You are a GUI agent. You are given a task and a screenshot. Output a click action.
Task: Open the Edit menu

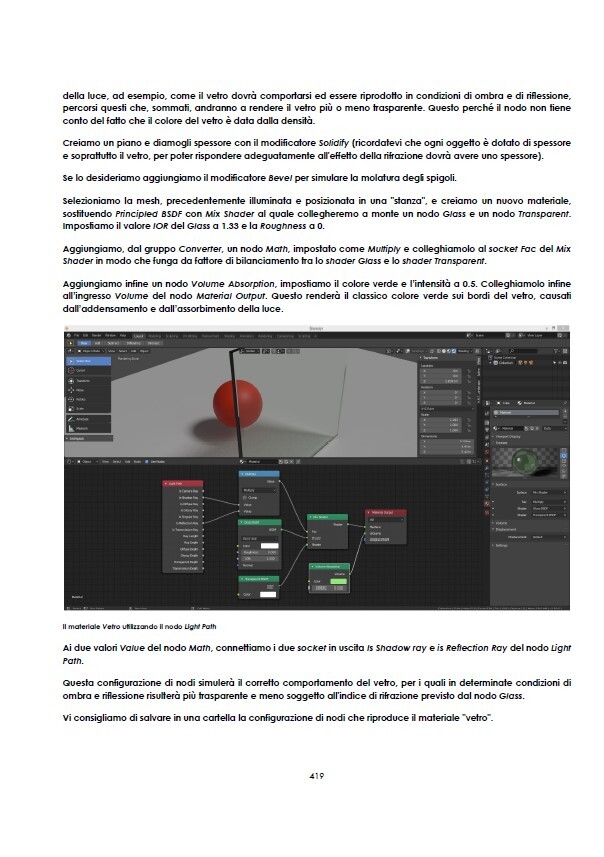(x=85, y=336)
